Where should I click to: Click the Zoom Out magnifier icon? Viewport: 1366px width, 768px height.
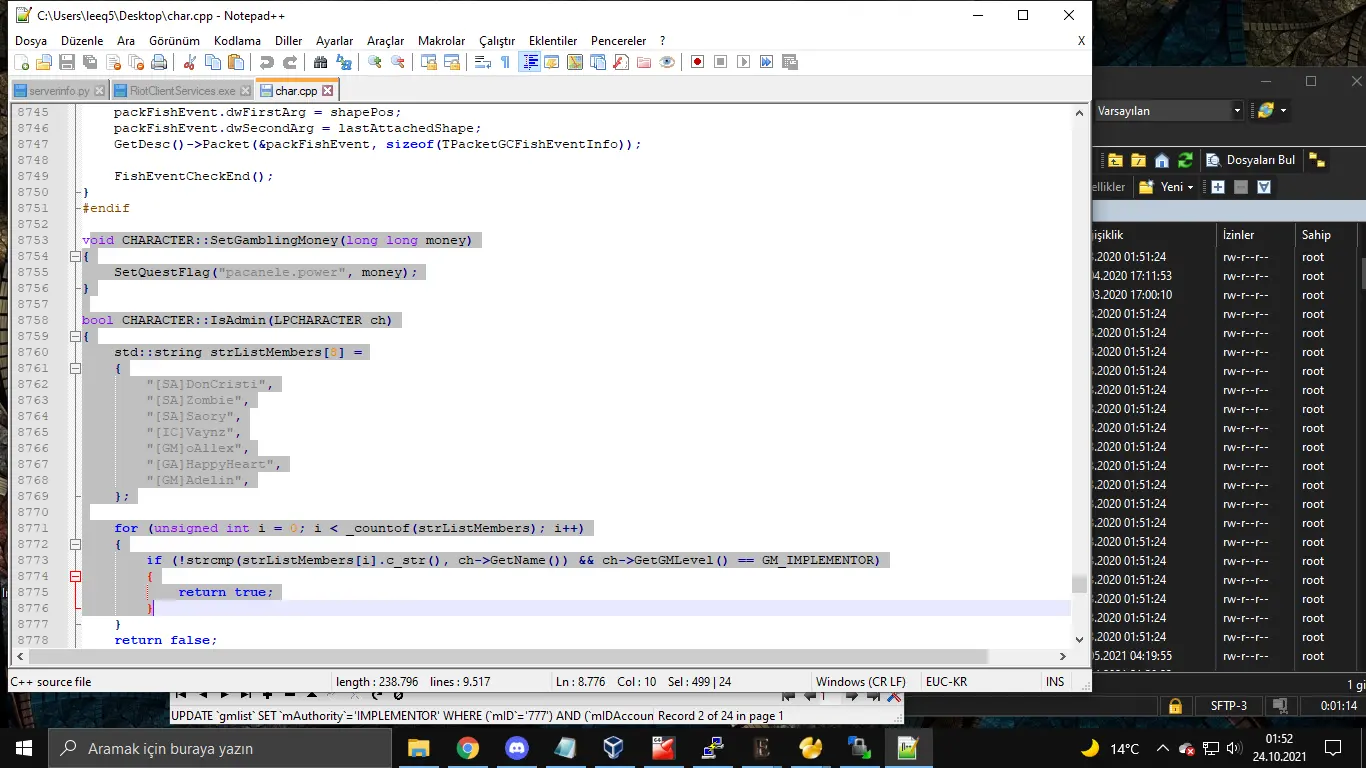(398, 62)
